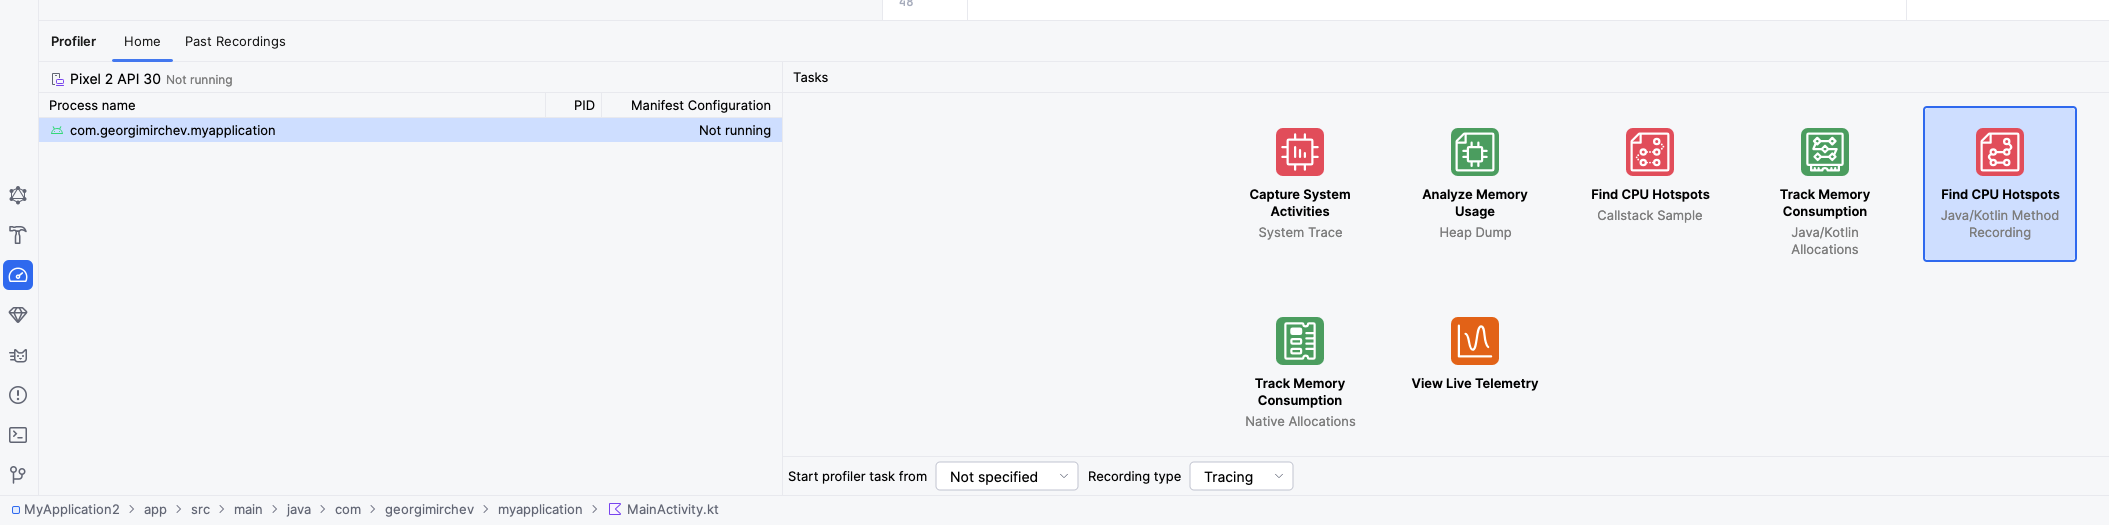
Task: Open the Logcat cat icon
Action: pos(18,355)
